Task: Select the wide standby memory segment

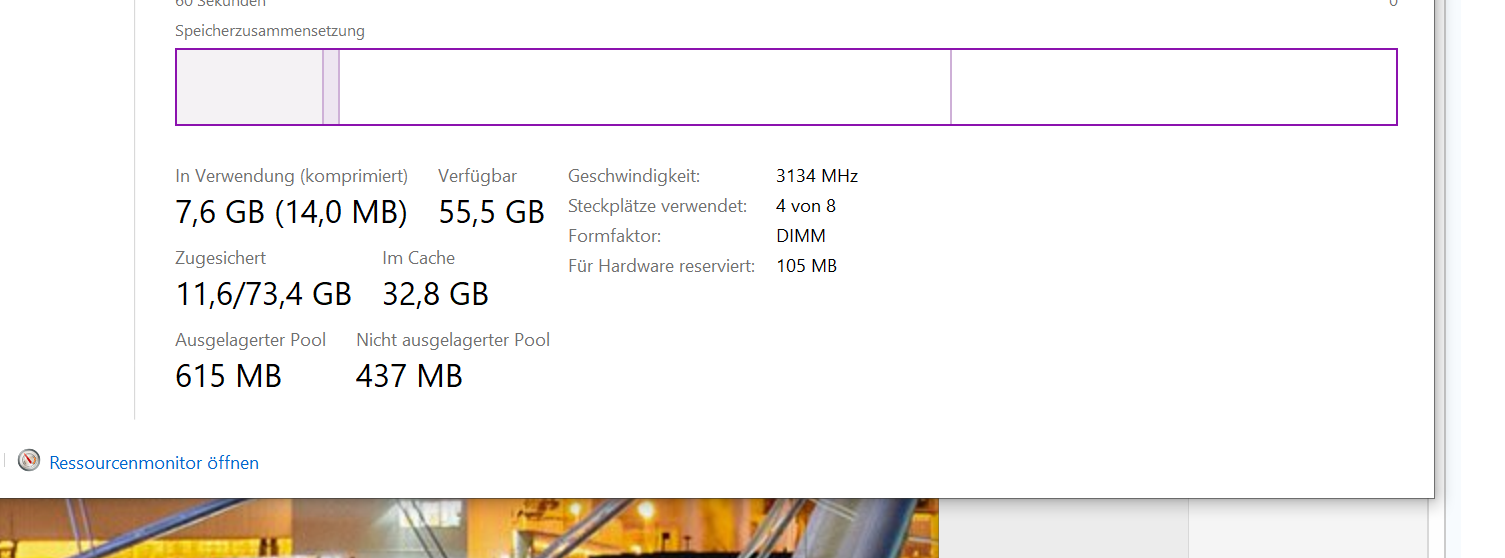Action: [x=645, y=87]
